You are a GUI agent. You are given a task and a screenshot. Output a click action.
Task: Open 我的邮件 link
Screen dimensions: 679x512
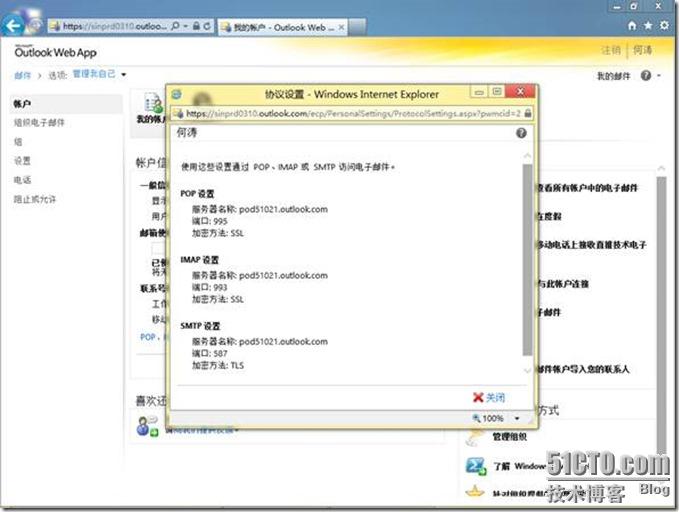pos(613,76)
